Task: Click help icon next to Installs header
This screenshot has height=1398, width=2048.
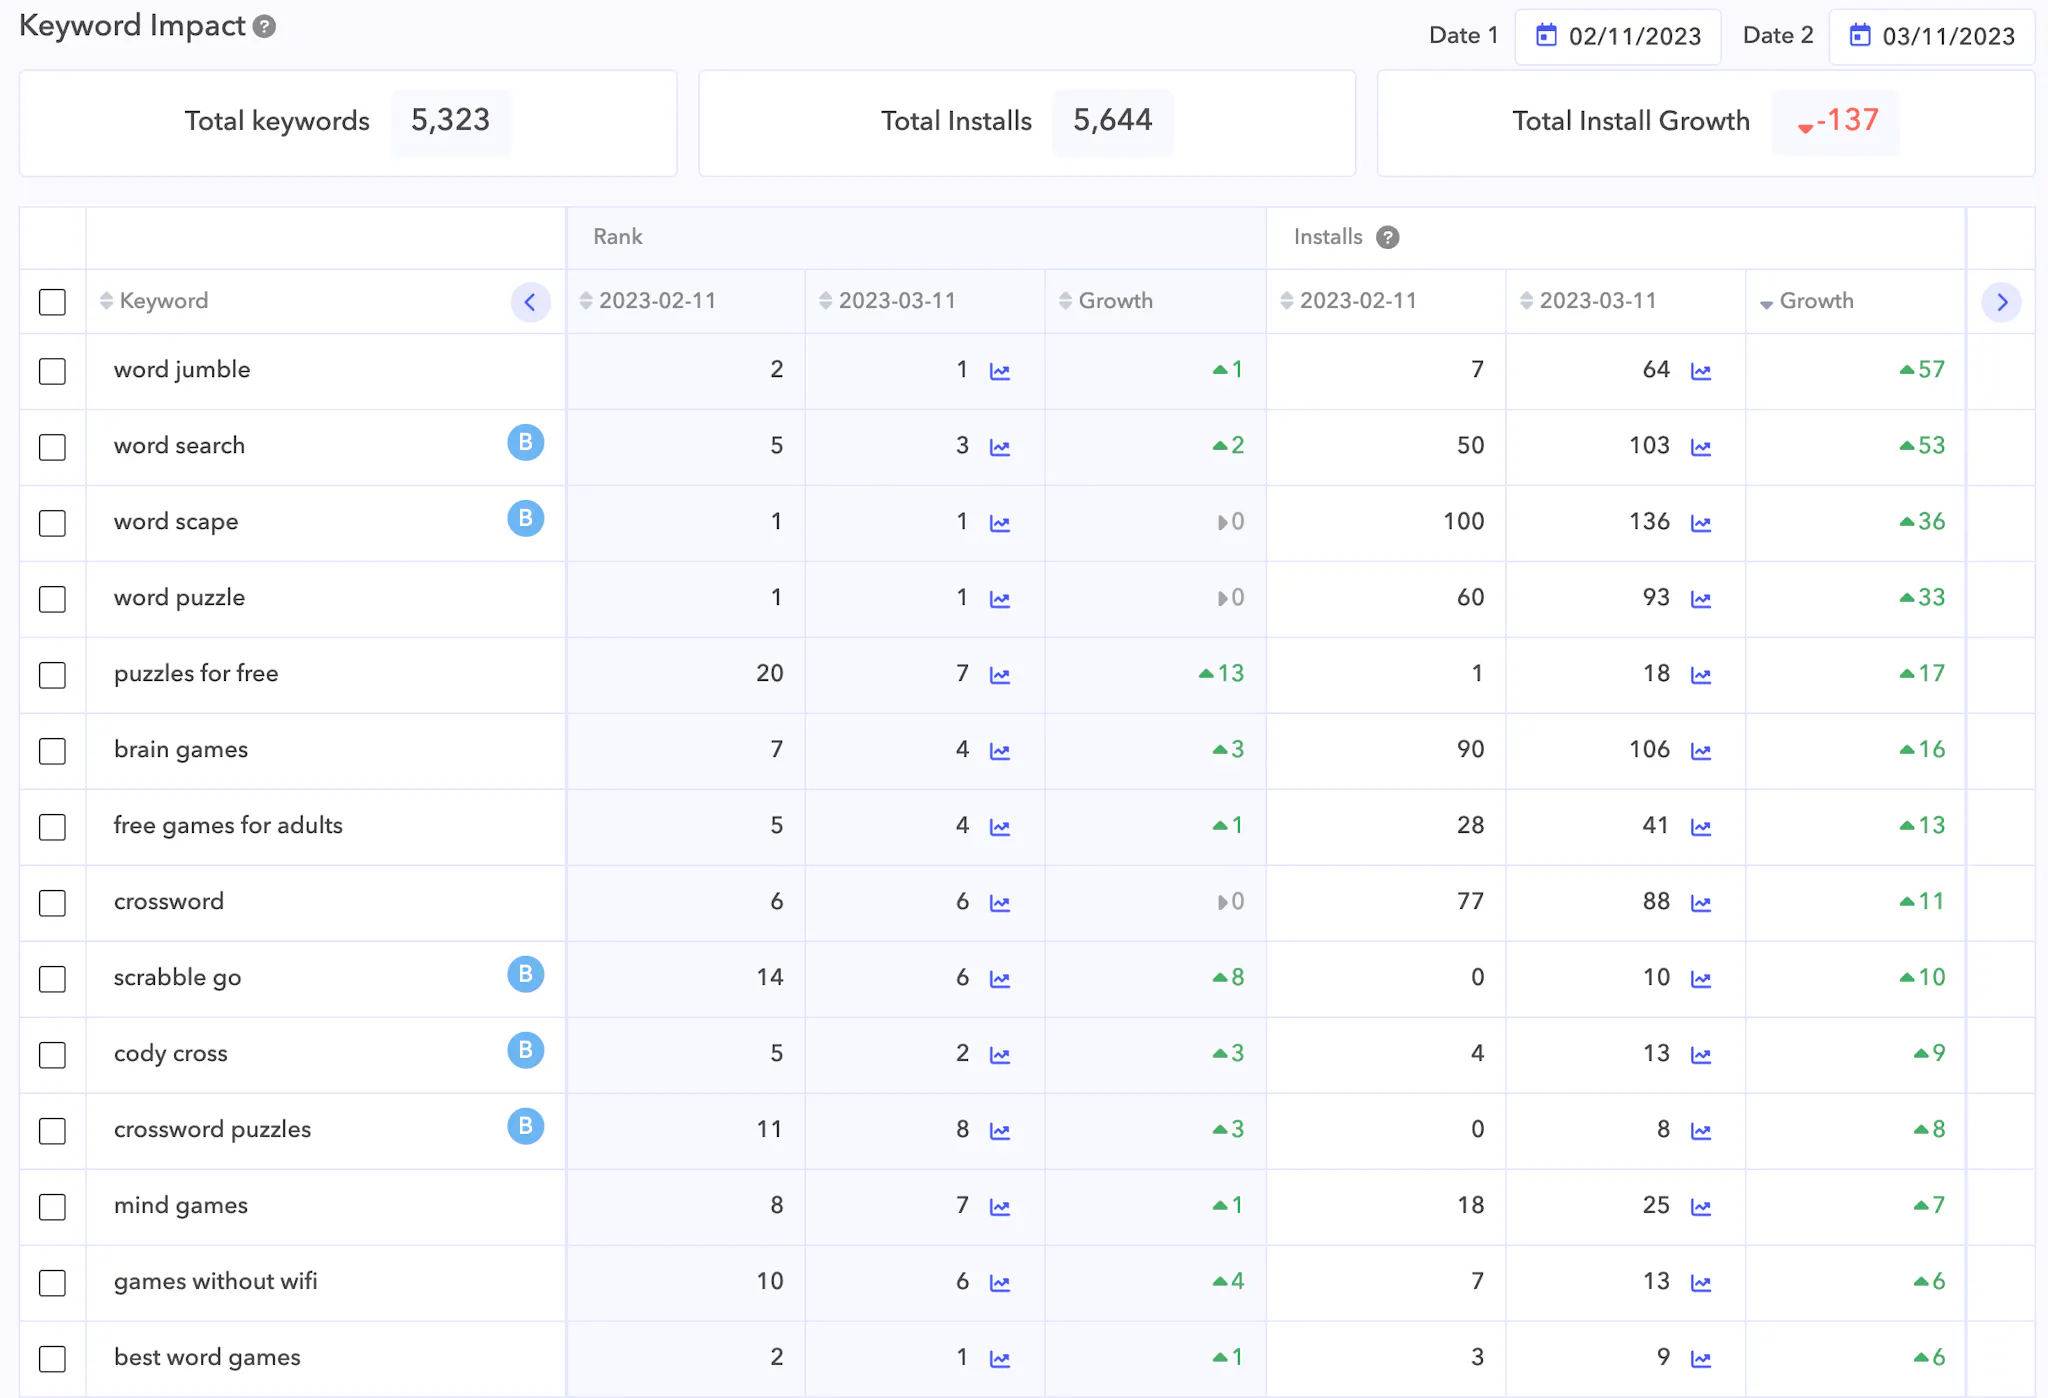Action: (1387, 237)
